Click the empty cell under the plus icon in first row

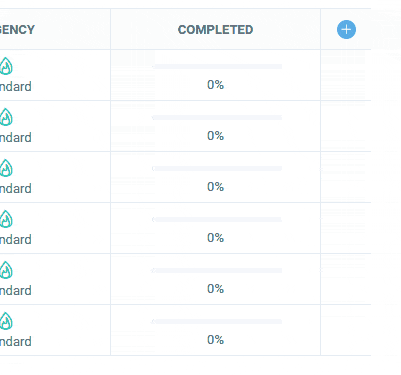coord(346,75)
